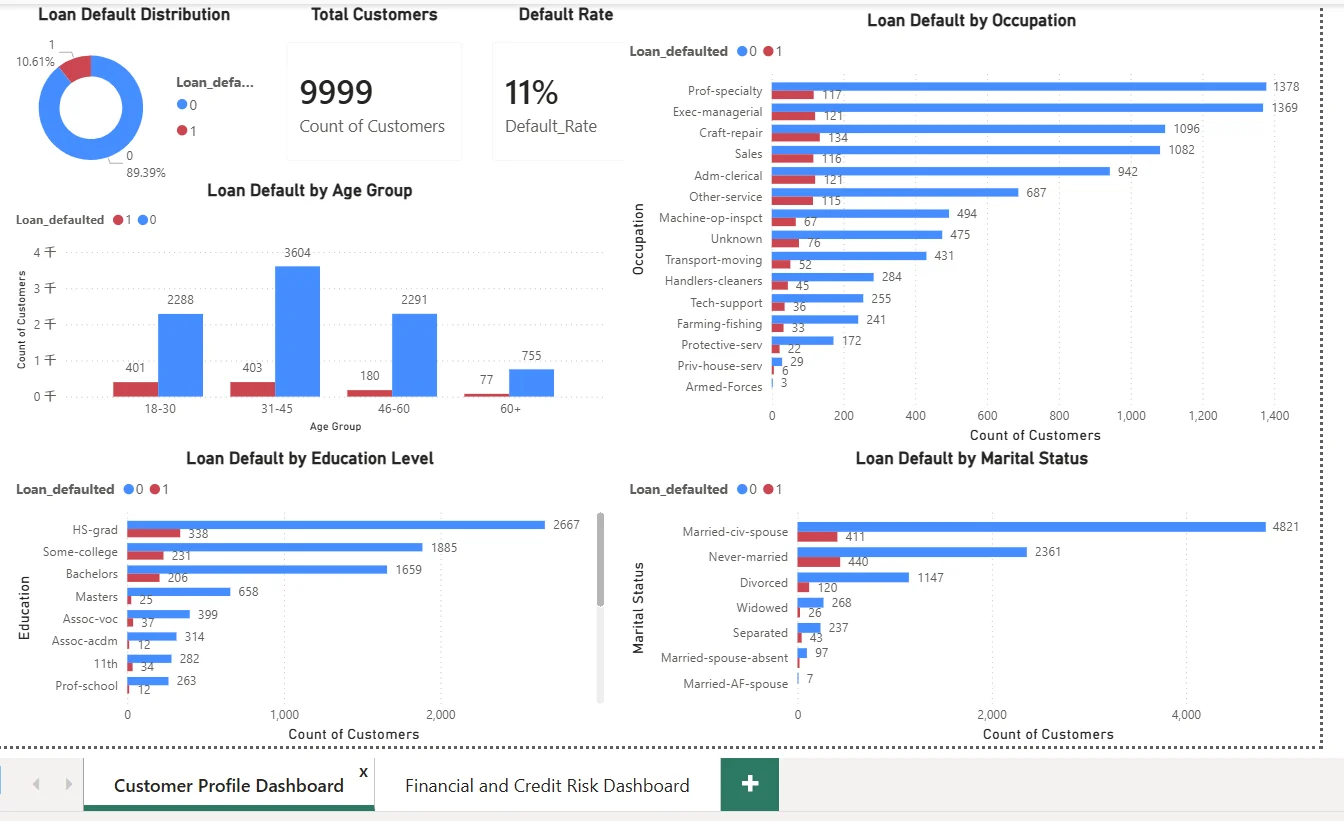Click the Craft-repair occupation label
This screenshot has width=1344, height=821.
pos(730,133)
